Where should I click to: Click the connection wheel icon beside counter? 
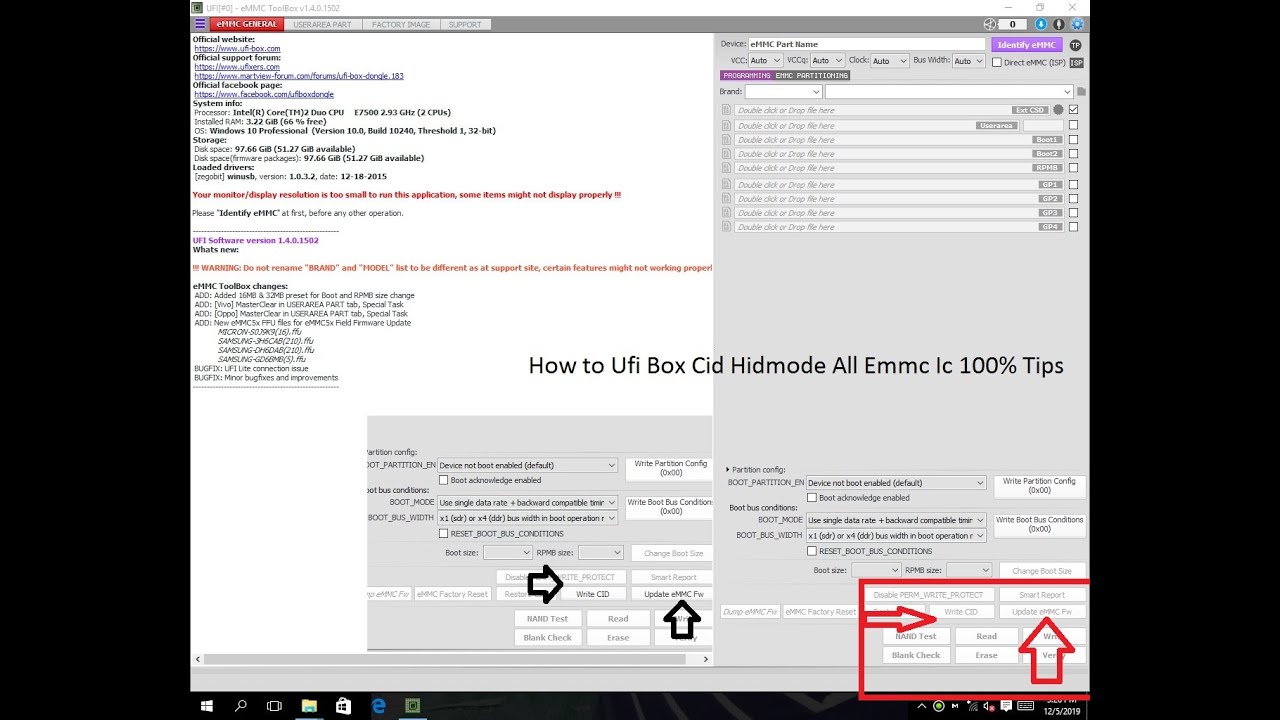click(989, 24)
